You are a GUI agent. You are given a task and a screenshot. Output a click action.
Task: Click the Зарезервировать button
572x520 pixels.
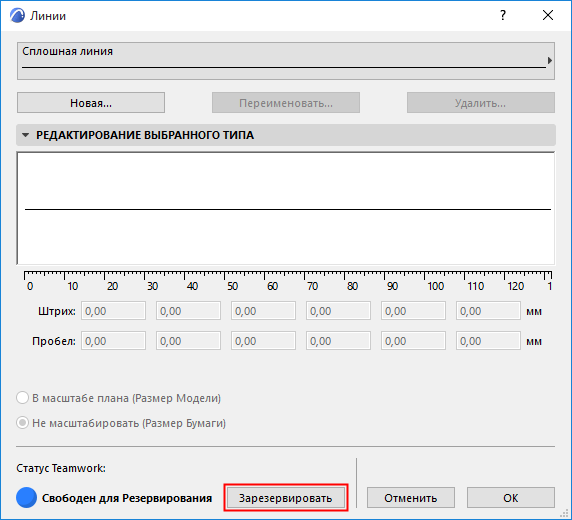pos(286,498)
